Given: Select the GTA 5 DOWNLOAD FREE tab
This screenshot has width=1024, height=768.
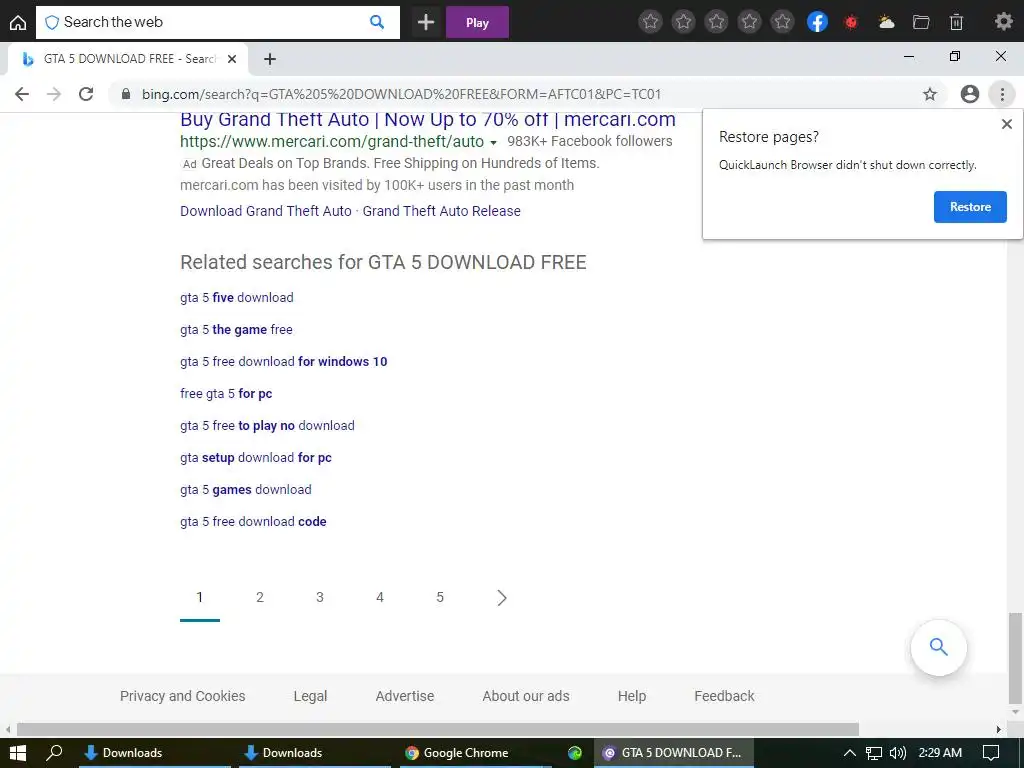Looking at the screenshot, I should pos(128,59).
